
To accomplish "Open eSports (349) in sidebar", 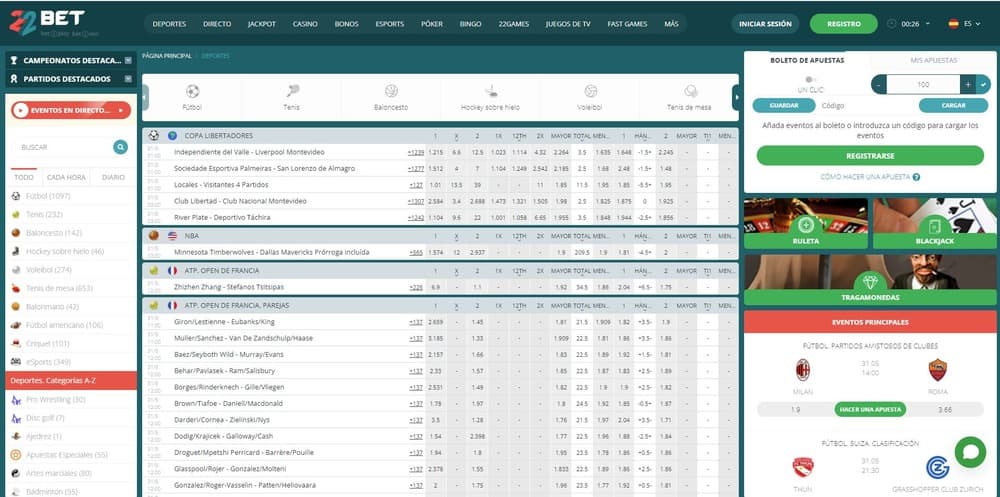I will click(x=48, y=362).
